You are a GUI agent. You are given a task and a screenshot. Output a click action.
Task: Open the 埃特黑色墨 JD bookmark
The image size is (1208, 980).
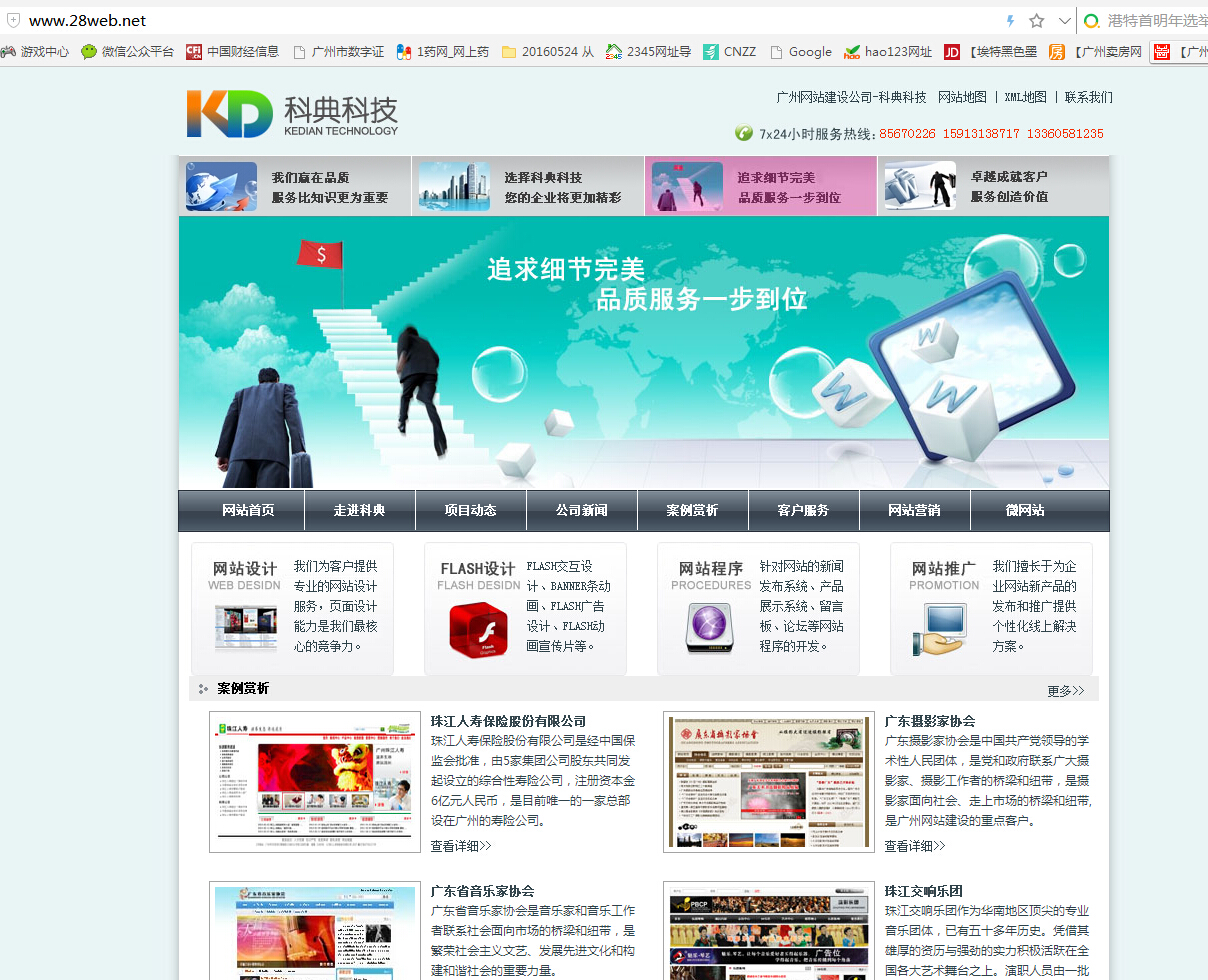(991, 52)
